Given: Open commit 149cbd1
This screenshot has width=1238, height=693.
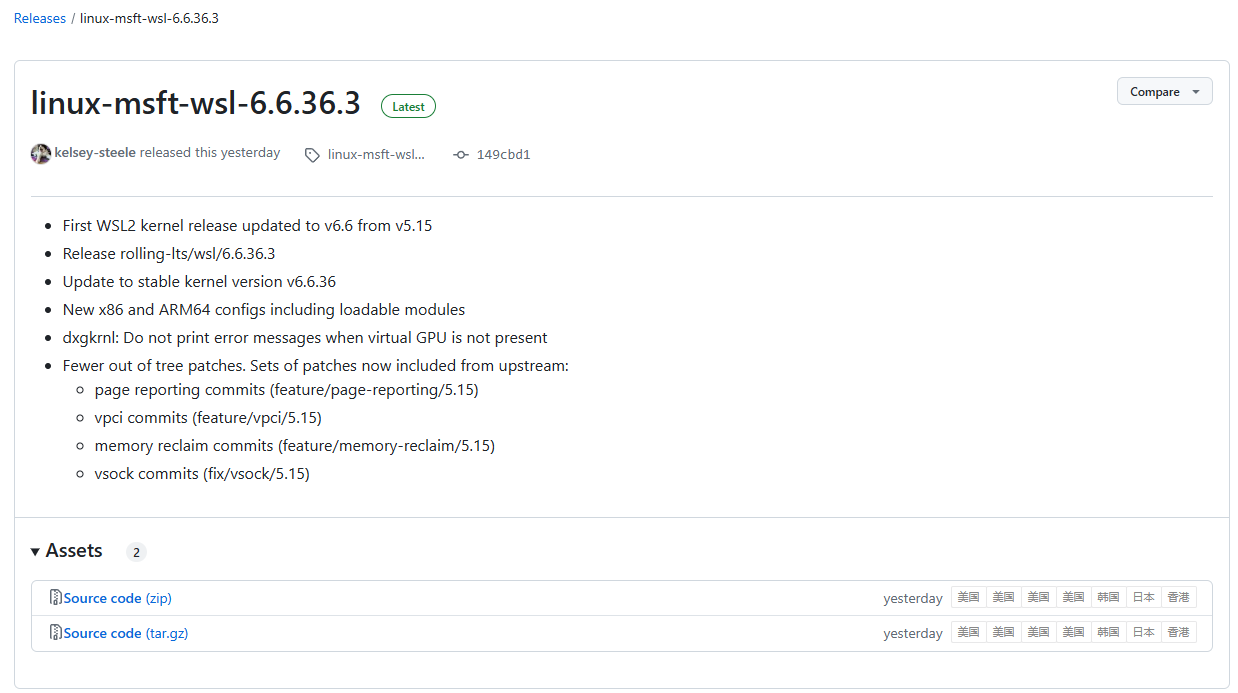Looking at the screenshot, I should click(503, 155).
